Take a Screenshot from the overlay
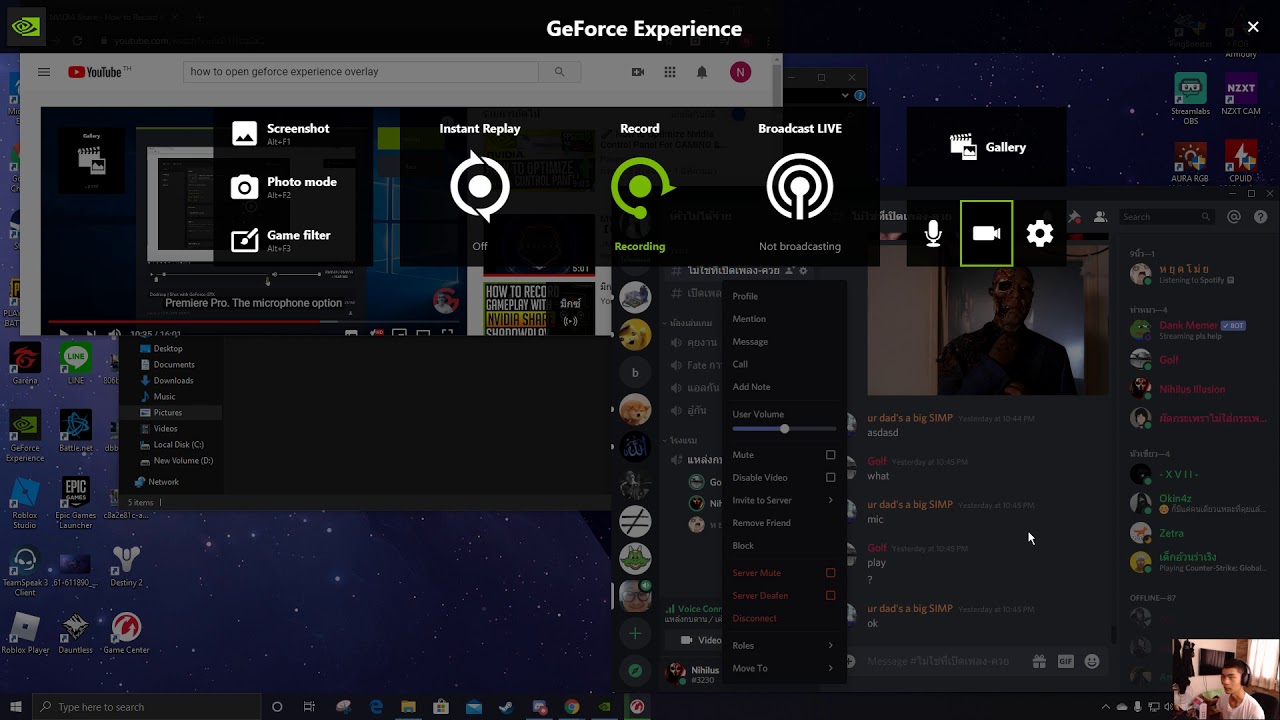 280,133
